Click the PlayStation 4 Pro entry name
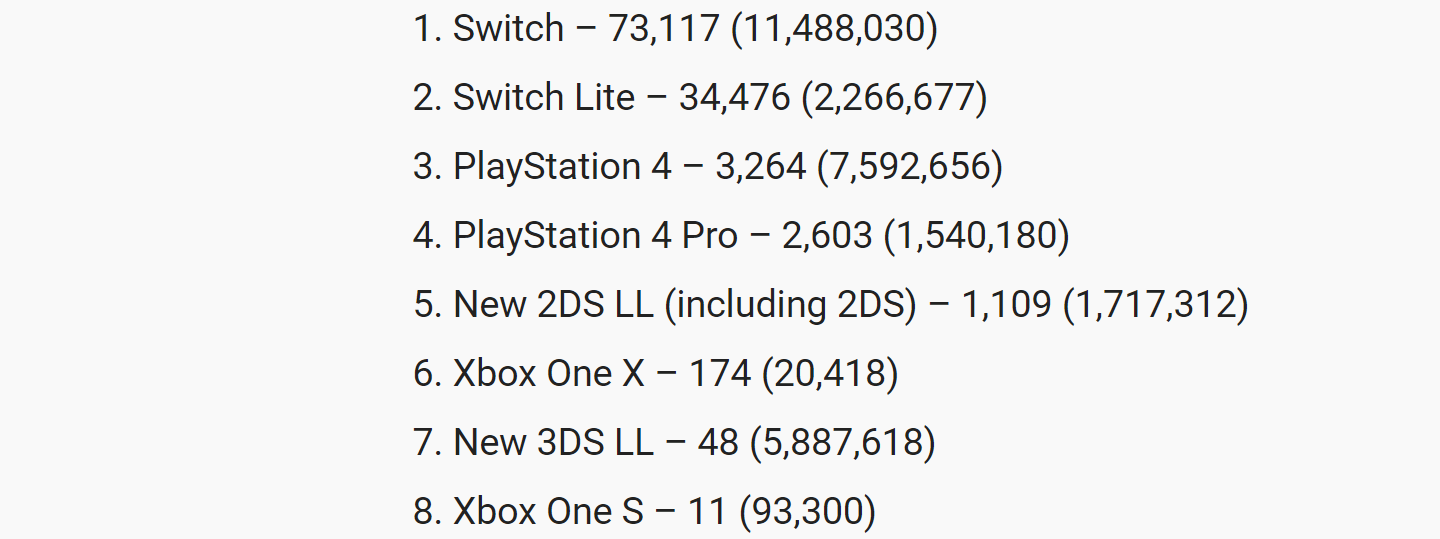1440x539 pixels. [595, 235]
